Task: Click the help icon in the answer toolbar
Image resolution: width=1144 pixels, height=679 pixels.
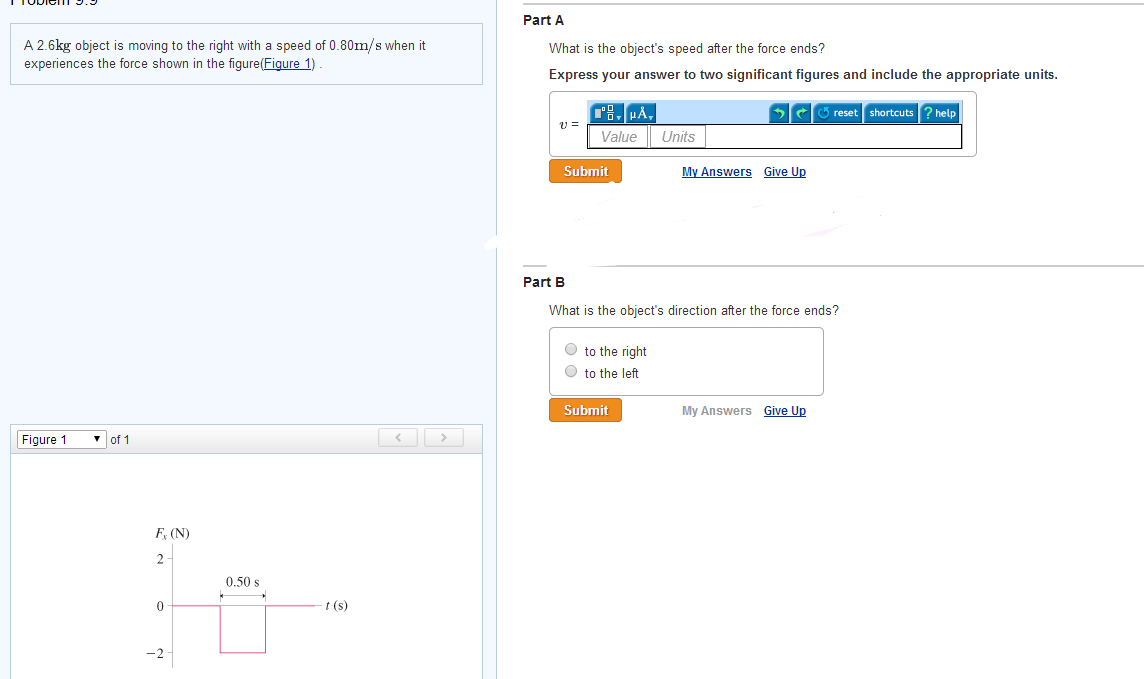Action: (x=939, y=112)
